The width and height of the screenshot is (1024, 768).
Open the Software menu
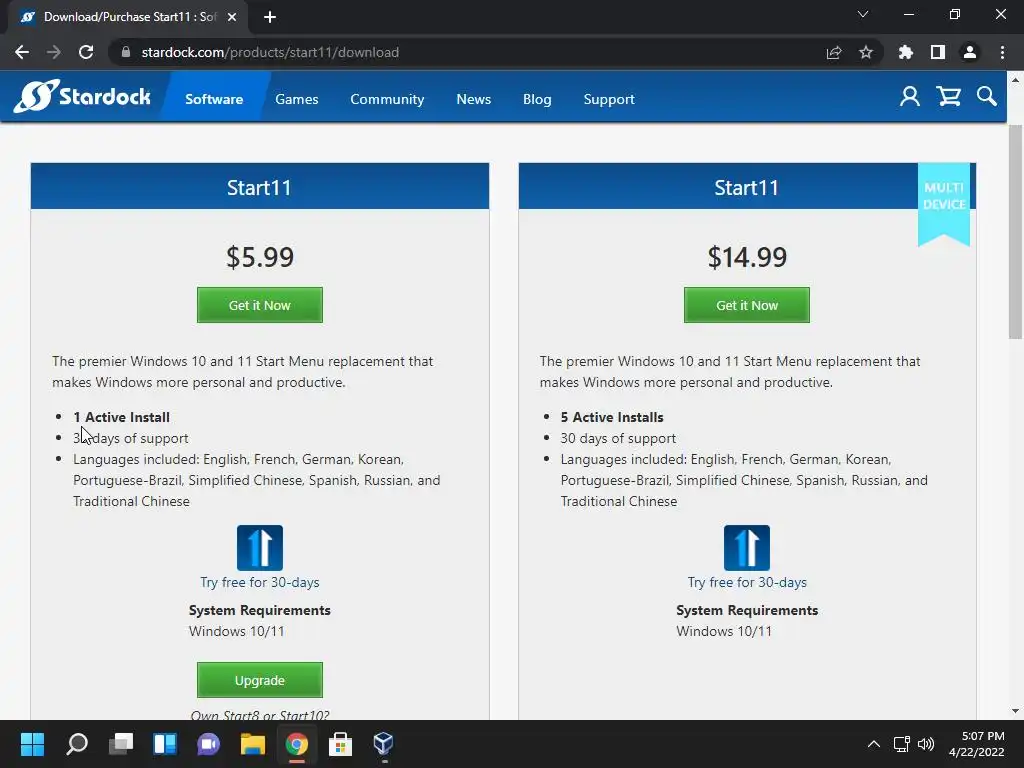(214, 99)
